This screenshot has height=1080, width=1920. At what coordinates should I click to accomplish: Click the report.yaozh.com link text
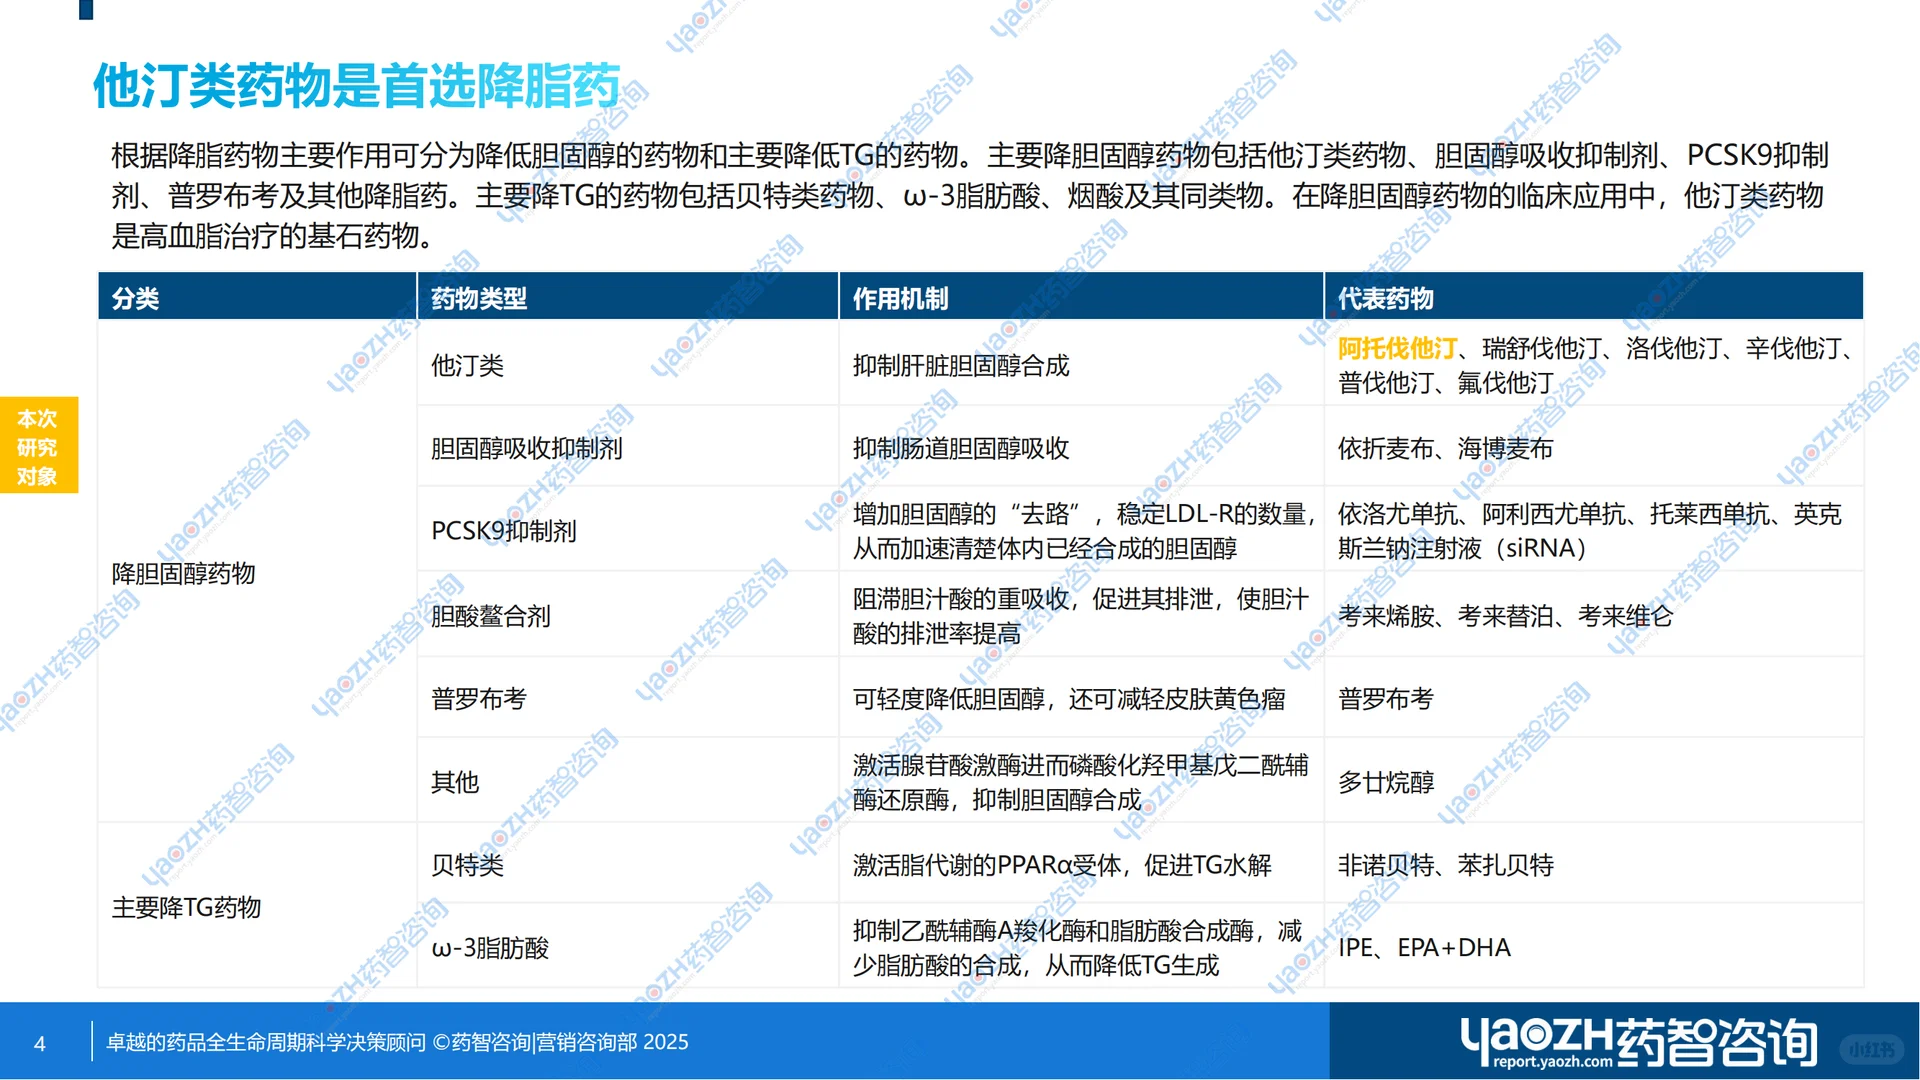[x=1553, y=1062]
